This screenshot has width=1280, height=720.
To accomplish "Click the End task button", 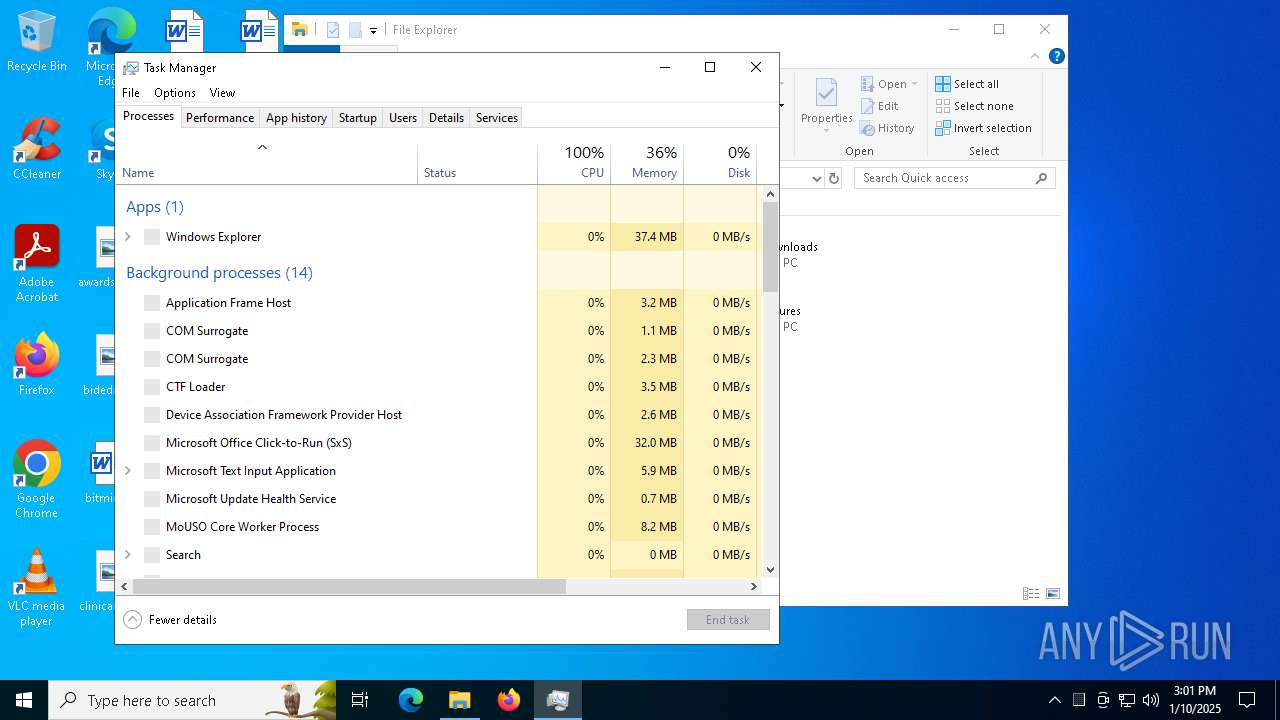I will pyautogui.click(x=728, y=620).
